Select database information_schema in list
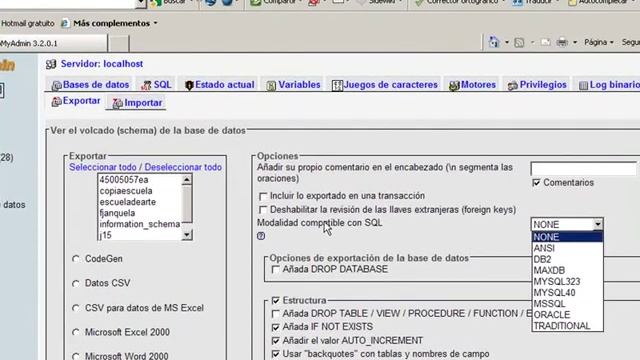The height and width of the screenshot is (360, 640). (140, 224)
